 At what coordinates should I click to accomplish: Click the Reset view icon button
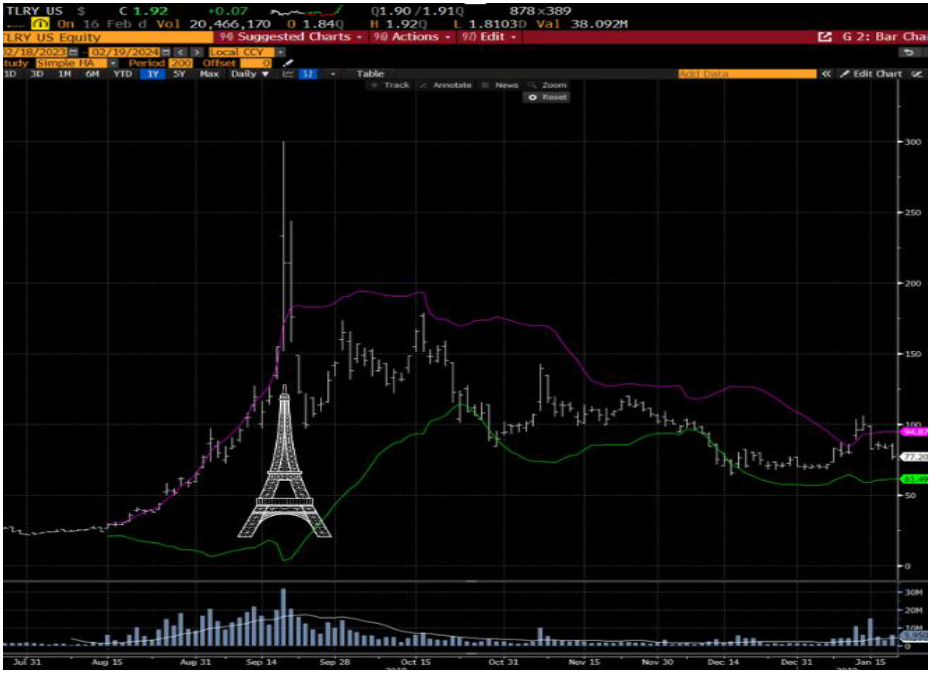[547, 97]
